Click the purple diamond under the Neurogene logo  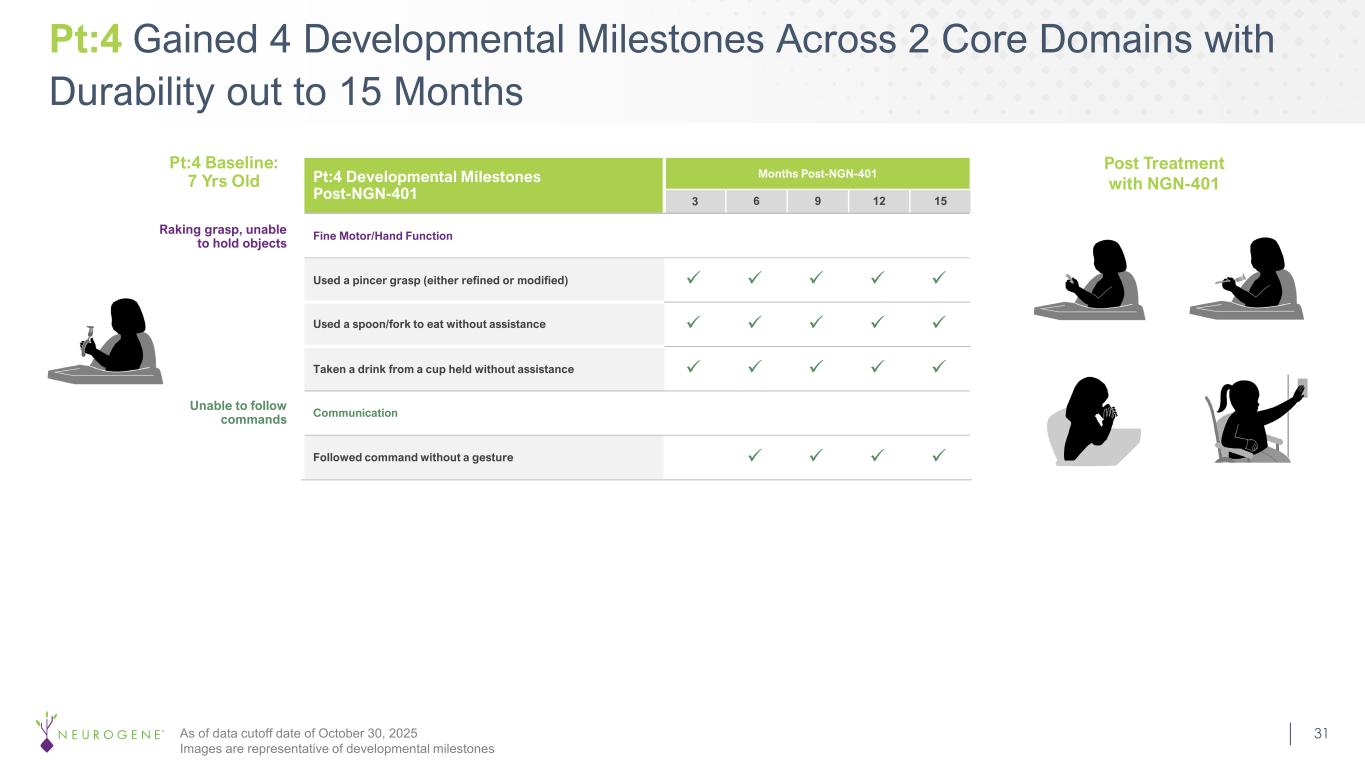coord(45,743)
